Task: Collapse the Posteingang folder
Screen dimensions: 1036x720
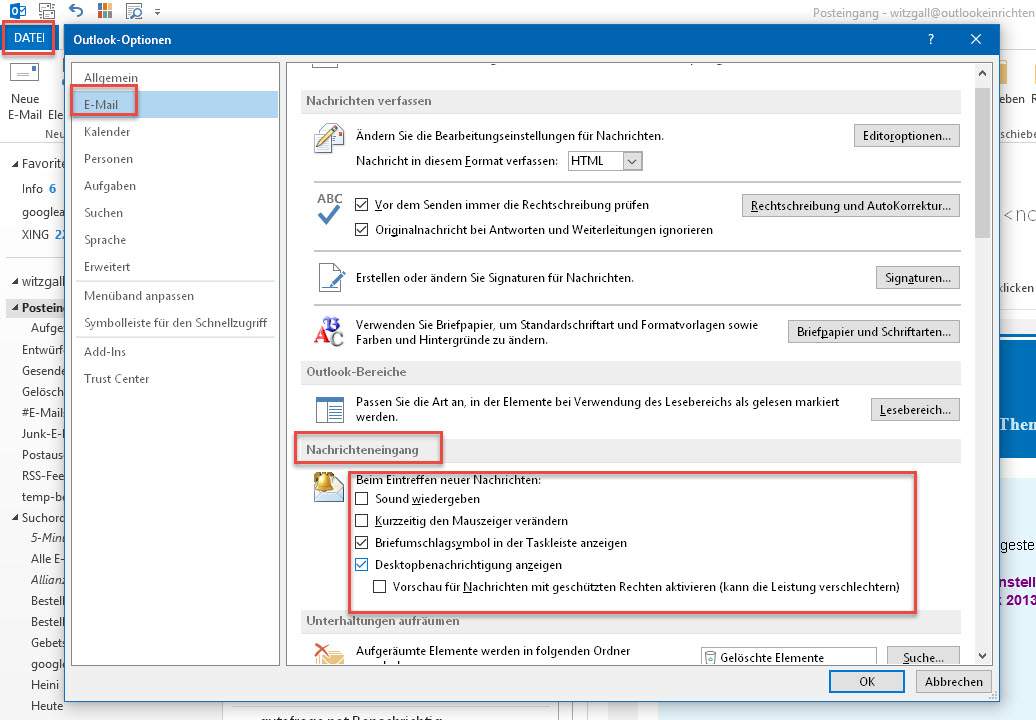Action: pos(15,308)
